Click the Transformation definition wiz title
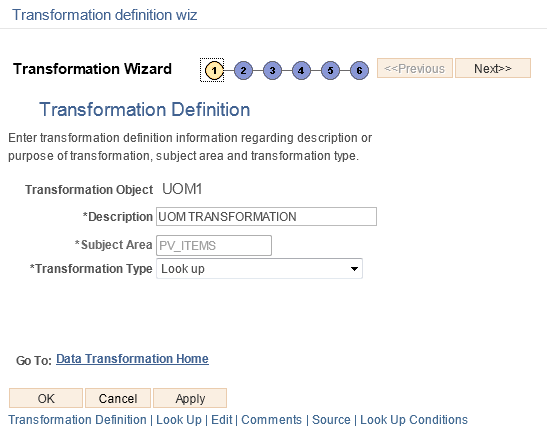Viewport: 547px width, 442px height. 105,15
